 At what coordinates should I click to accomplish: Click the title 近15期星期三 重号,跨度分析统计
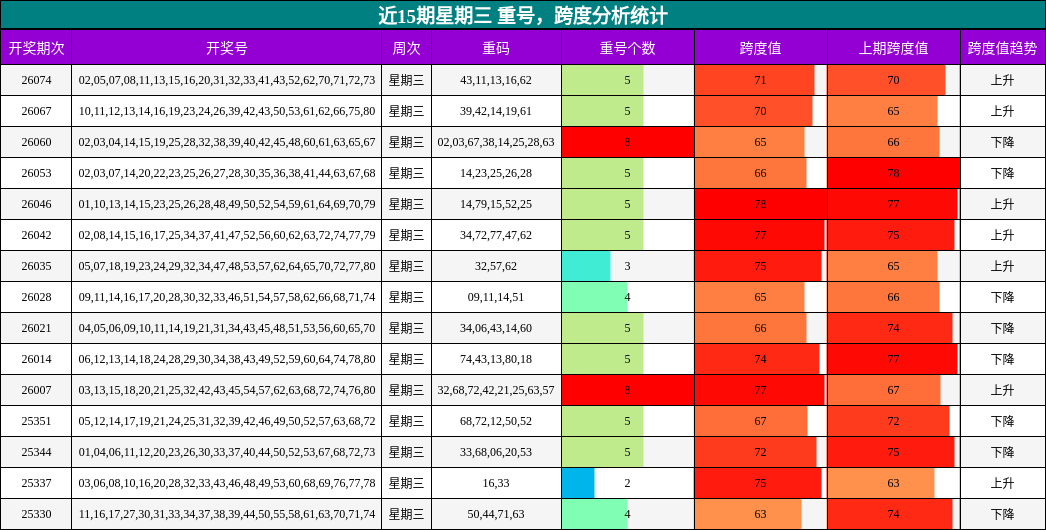(x=523, y=15)
